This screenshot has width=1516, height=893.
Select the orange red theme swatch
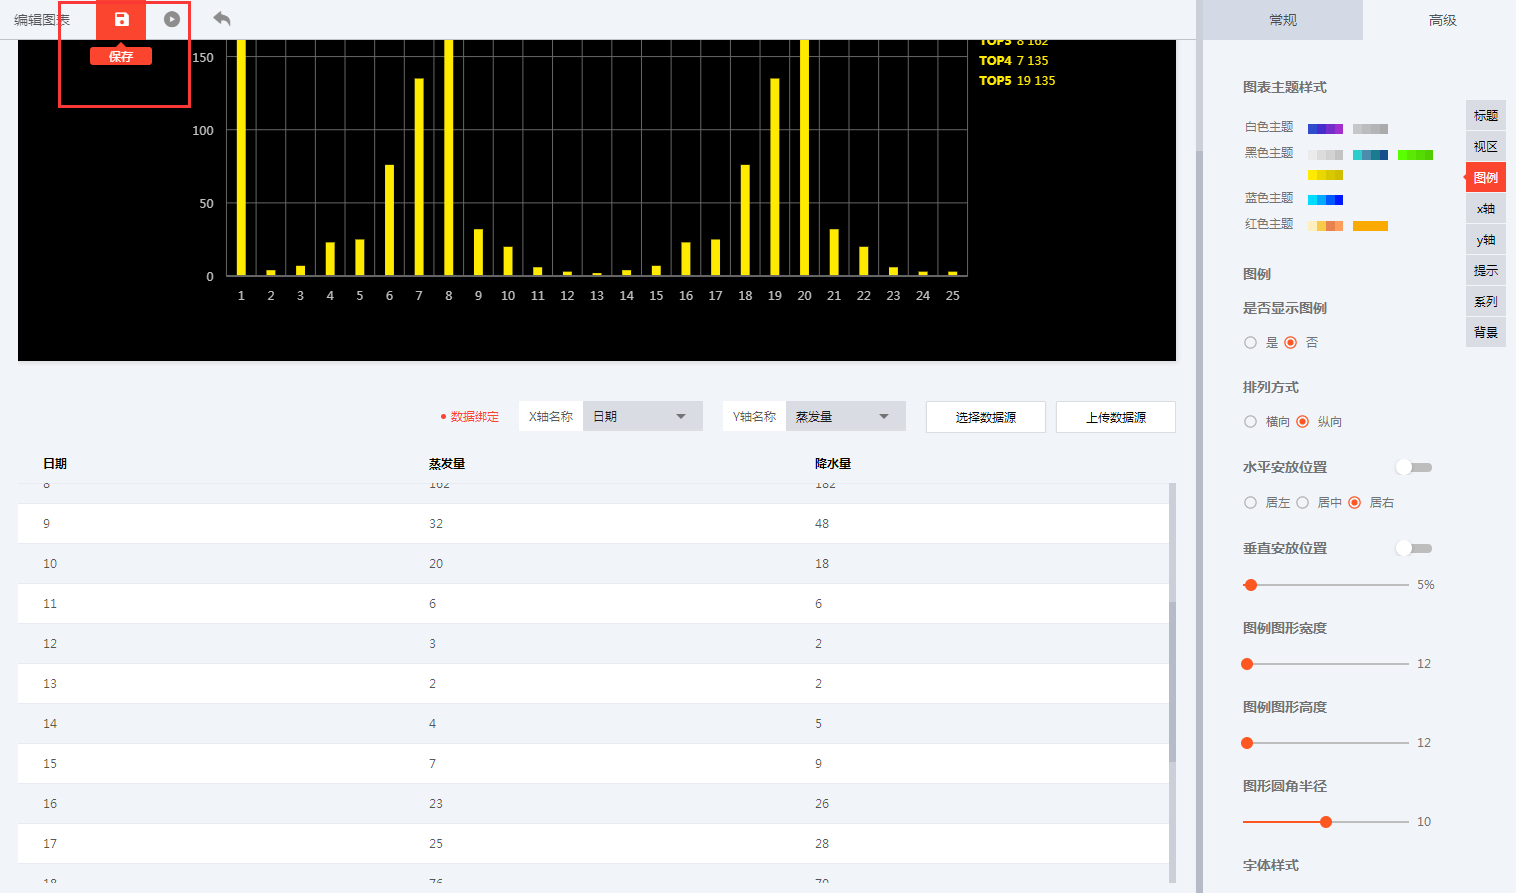pyautogui.click(x=1370, y=226)
